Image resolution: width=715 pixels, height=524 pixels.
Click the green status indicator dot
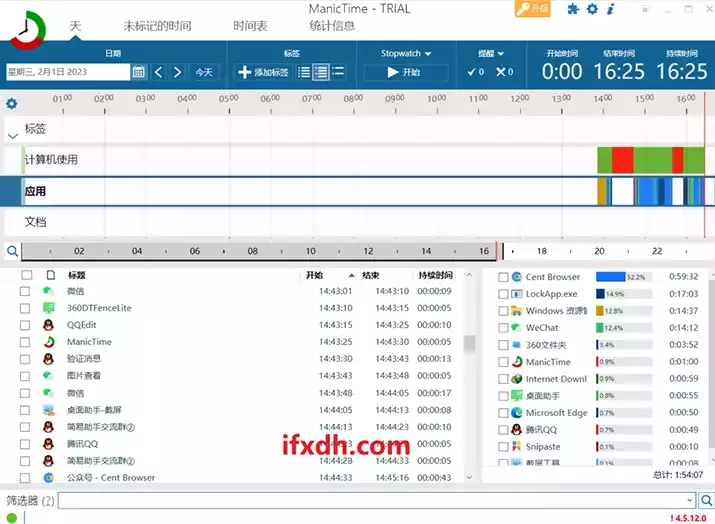click(x=11, y=518)
